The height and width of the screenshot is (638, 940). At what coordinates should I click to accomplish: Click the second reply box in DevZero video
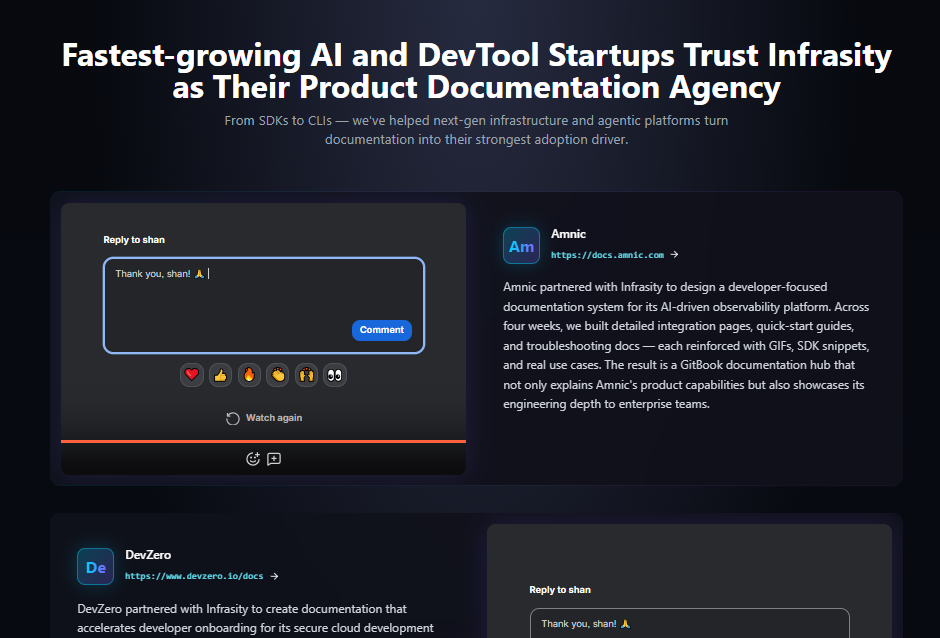(x=689, y=623)
